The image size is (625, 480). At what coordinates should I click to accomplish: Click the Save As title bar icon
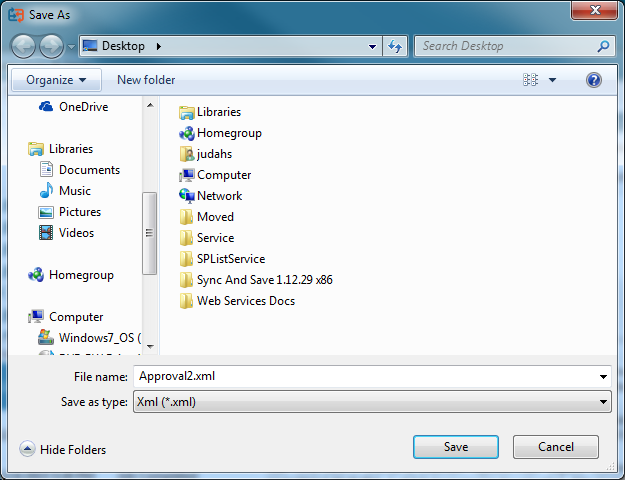pos(16,15)
